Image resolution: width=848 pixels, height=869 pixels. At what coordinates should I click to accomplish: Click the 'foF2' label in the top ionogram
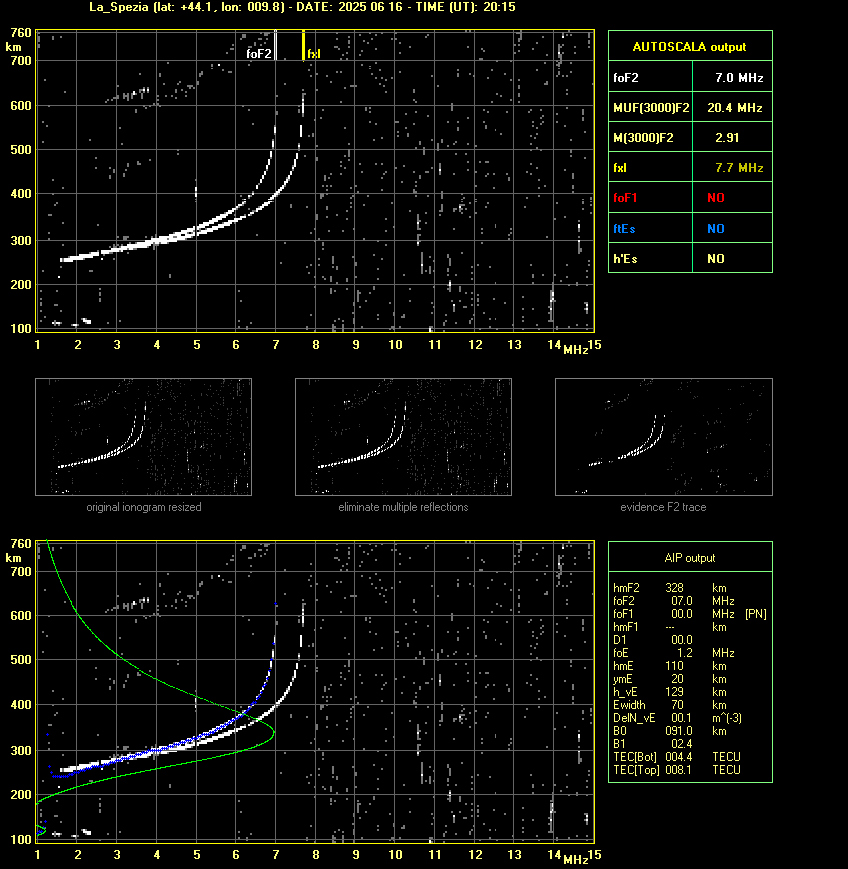pyautogui.click(x=259, y=54)
